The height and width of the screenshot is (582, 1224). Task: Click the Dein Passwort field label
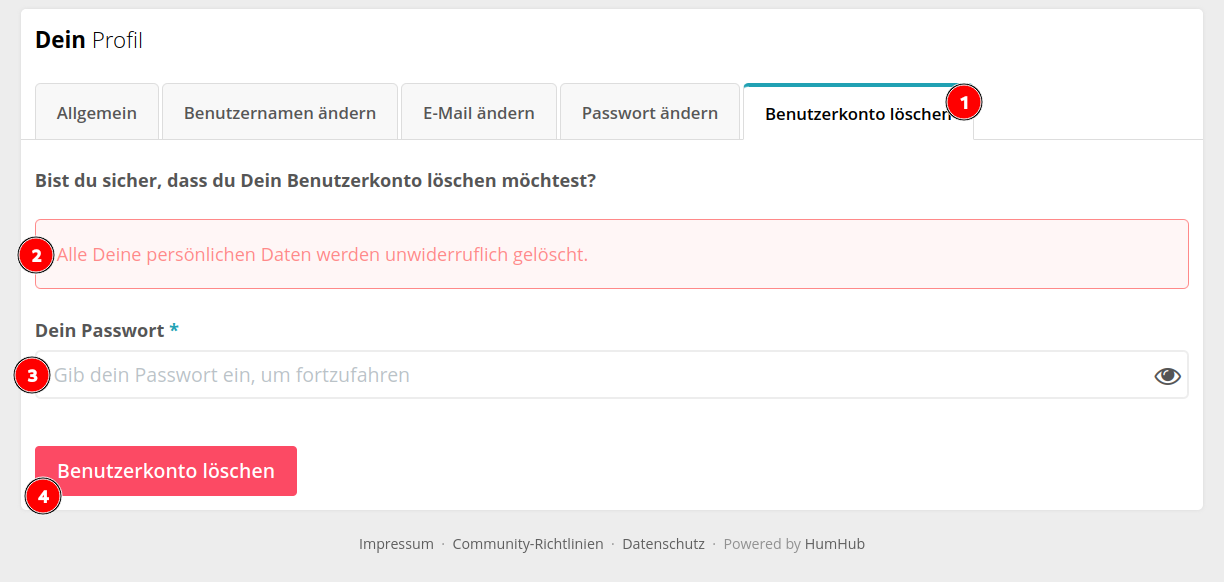point(100,330)
